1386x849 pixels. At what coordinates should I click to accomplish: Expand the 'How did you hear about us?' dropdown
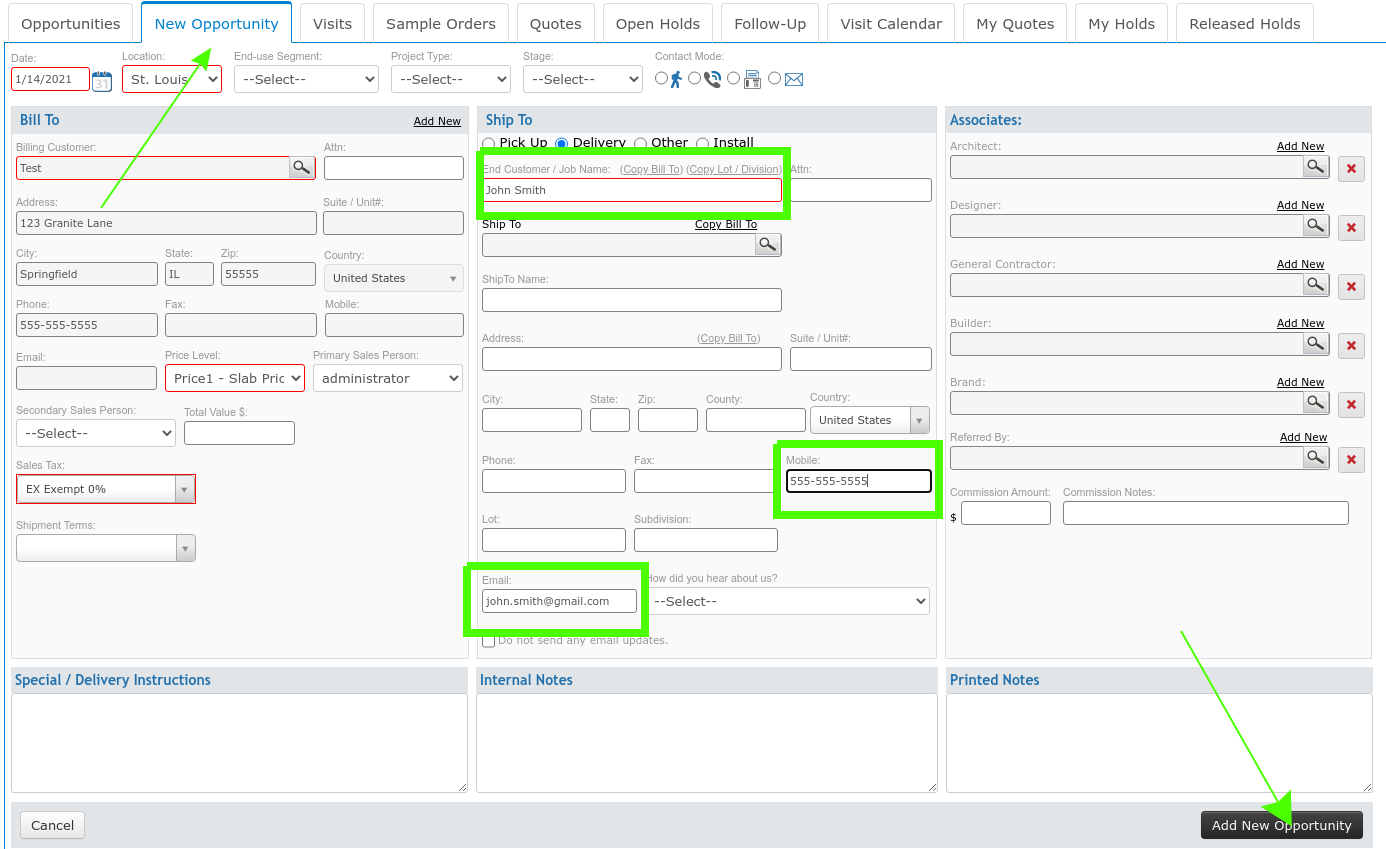coord(788,601)
